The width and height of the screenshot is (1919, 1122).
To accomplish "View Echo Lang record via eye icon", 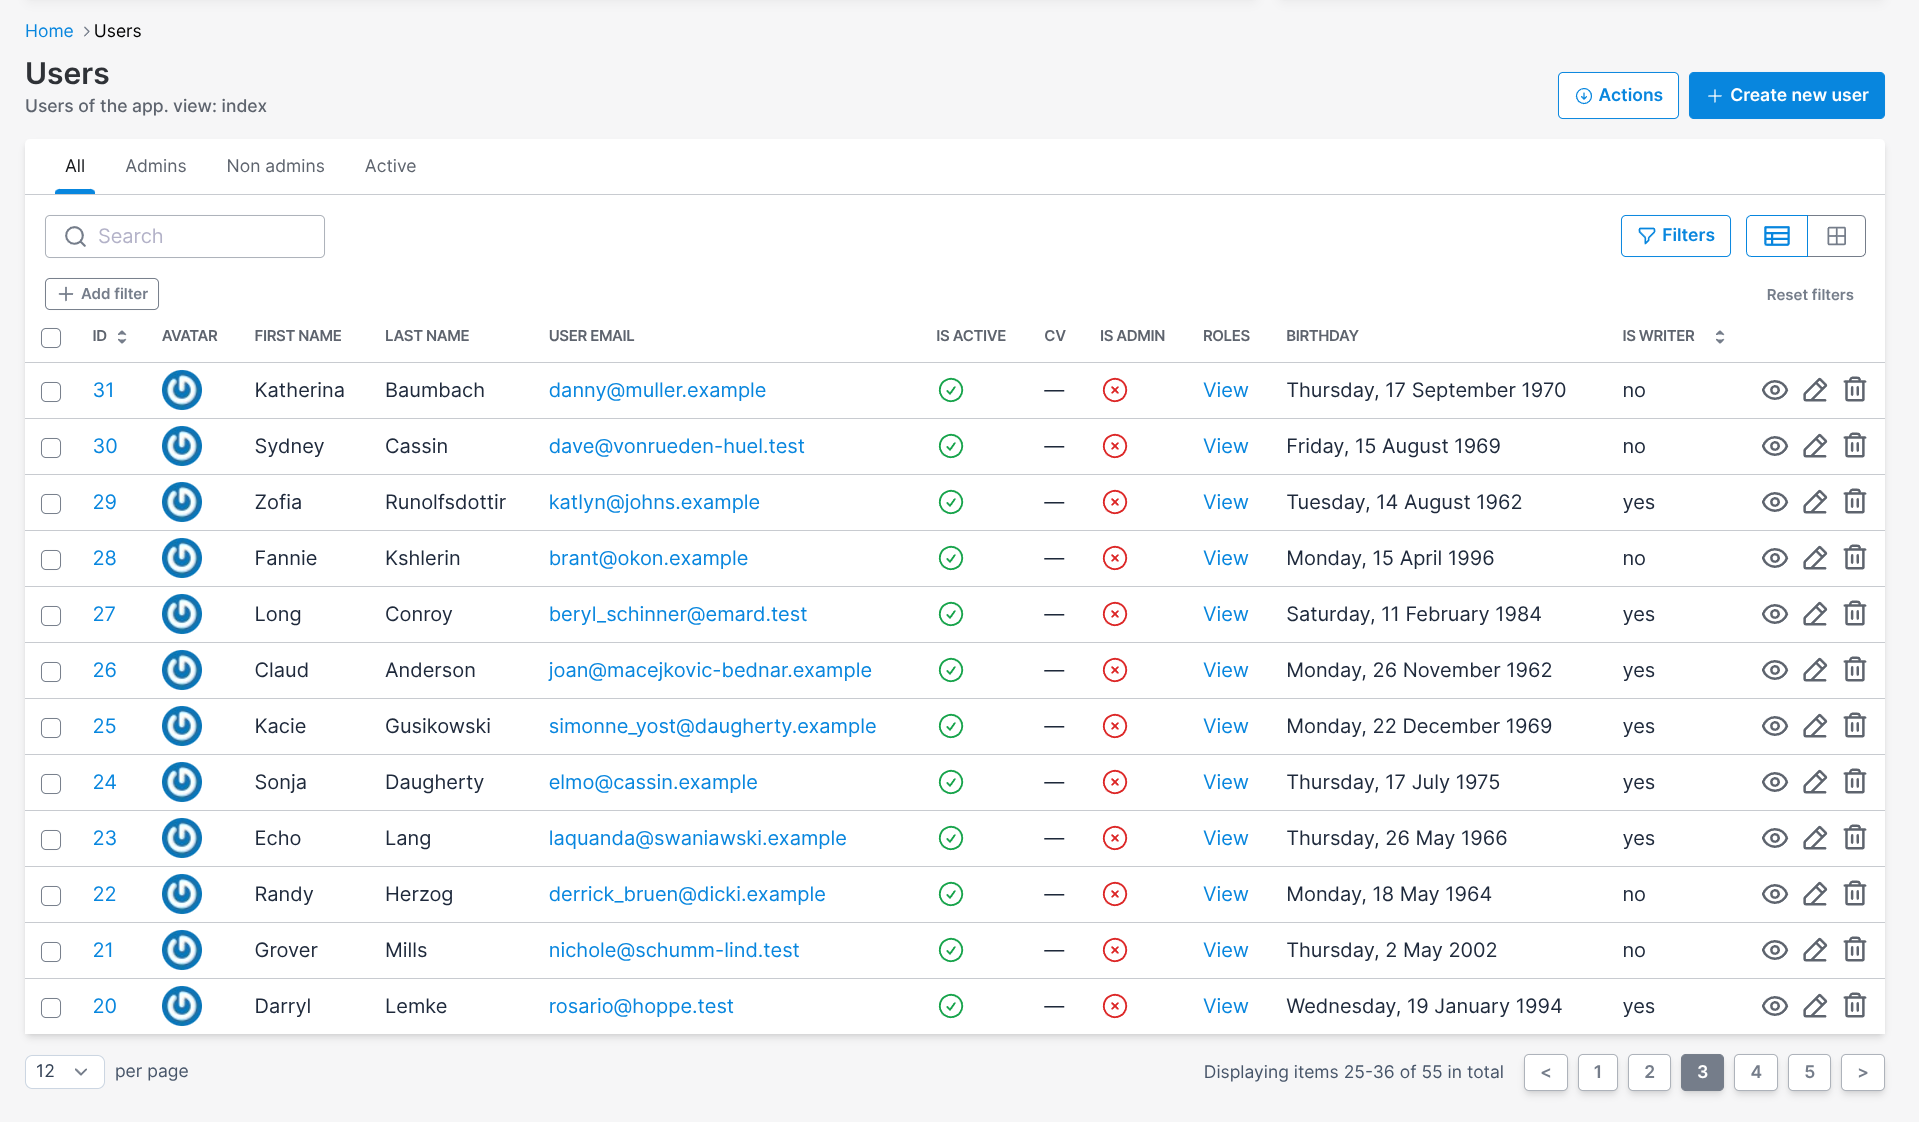I will click(1774, 838).
